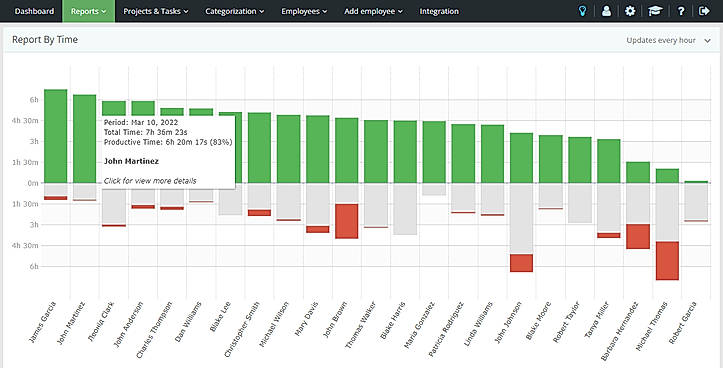The width and height of the screenshot is (723, 368).
Task: Expand the Add employee dropdown
Action: point(373,11)
